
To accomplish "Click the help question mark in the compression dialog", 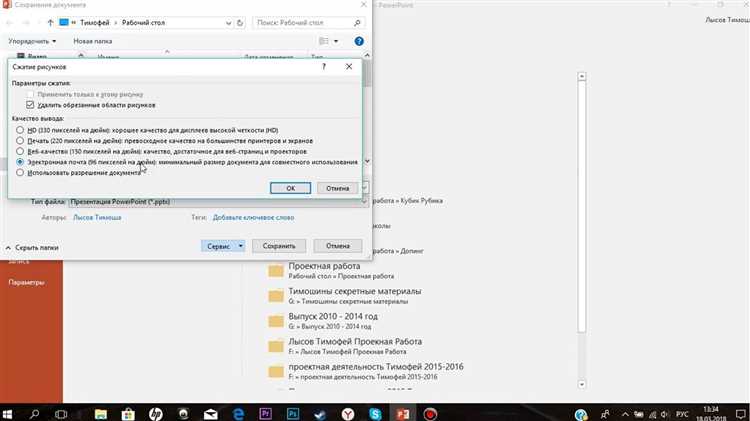I will click(324, 66).
